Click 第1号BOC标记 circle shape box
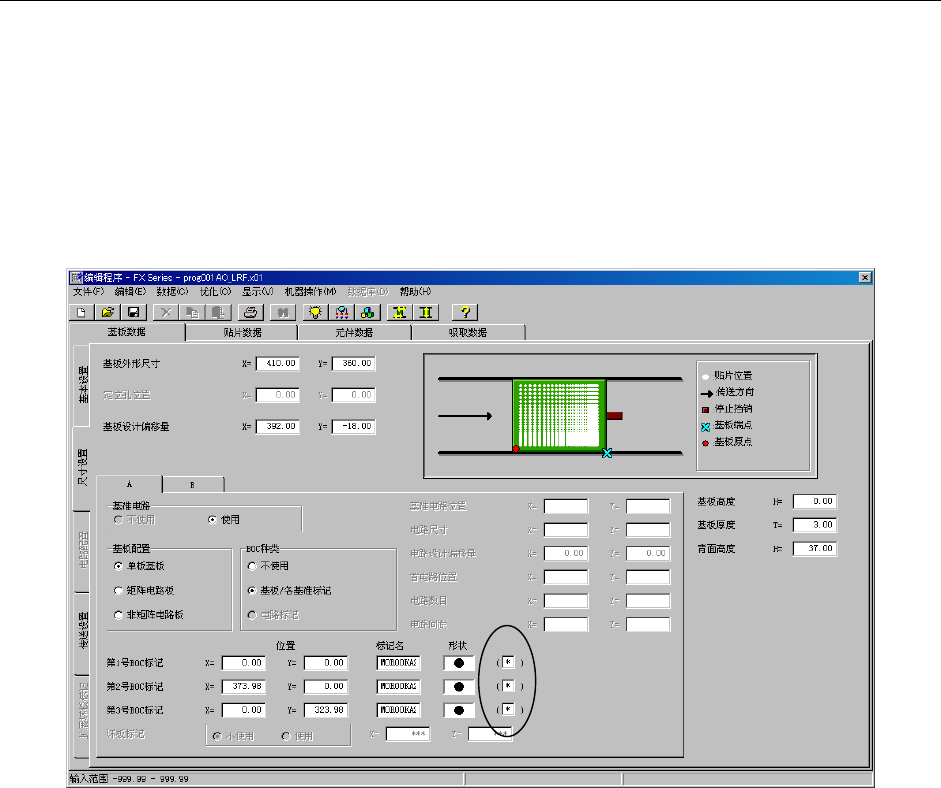 [459, 663]
